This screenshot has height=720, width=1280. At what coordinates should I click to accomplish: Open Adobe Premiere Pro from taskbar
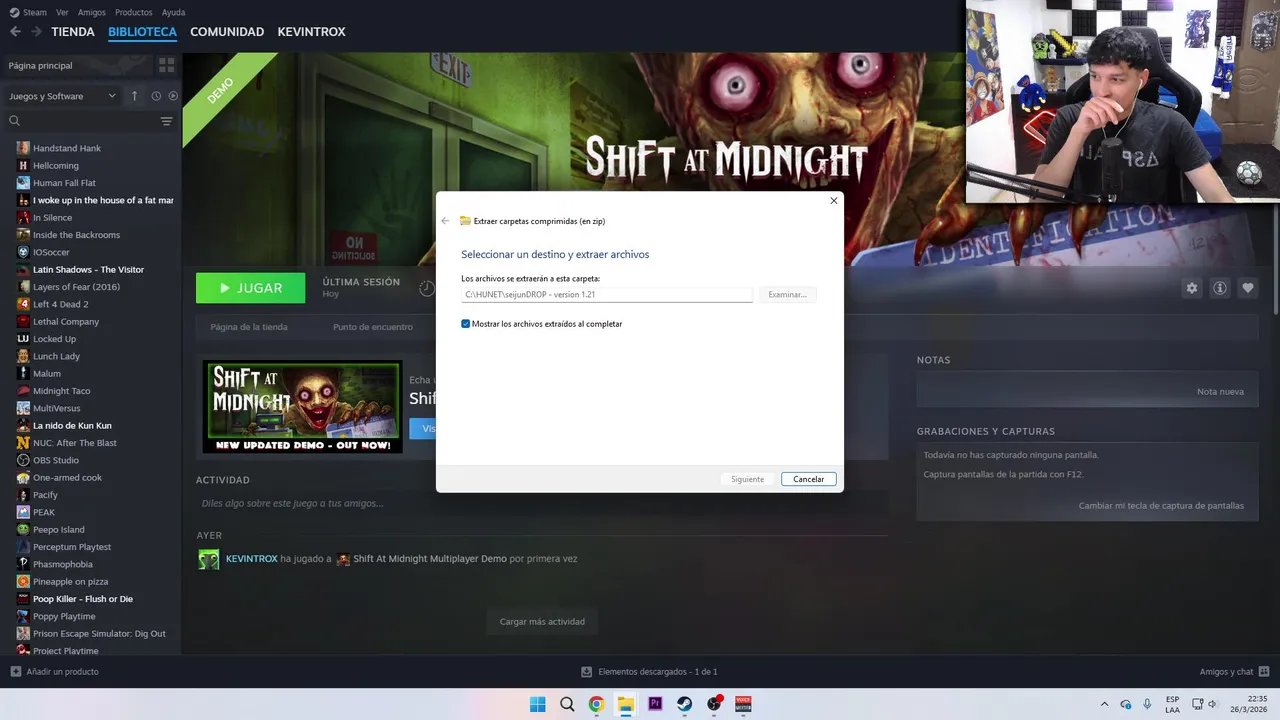(x=655, y=704)
